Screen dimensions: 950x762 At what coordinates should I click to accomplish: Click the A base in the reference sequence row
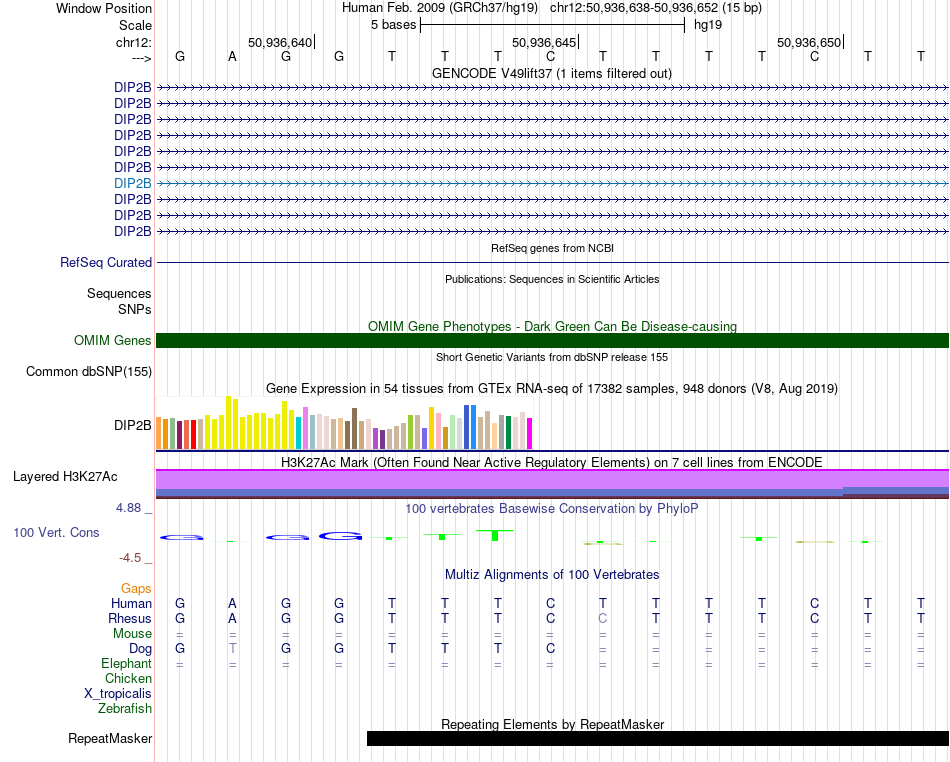tap(232, 57)
